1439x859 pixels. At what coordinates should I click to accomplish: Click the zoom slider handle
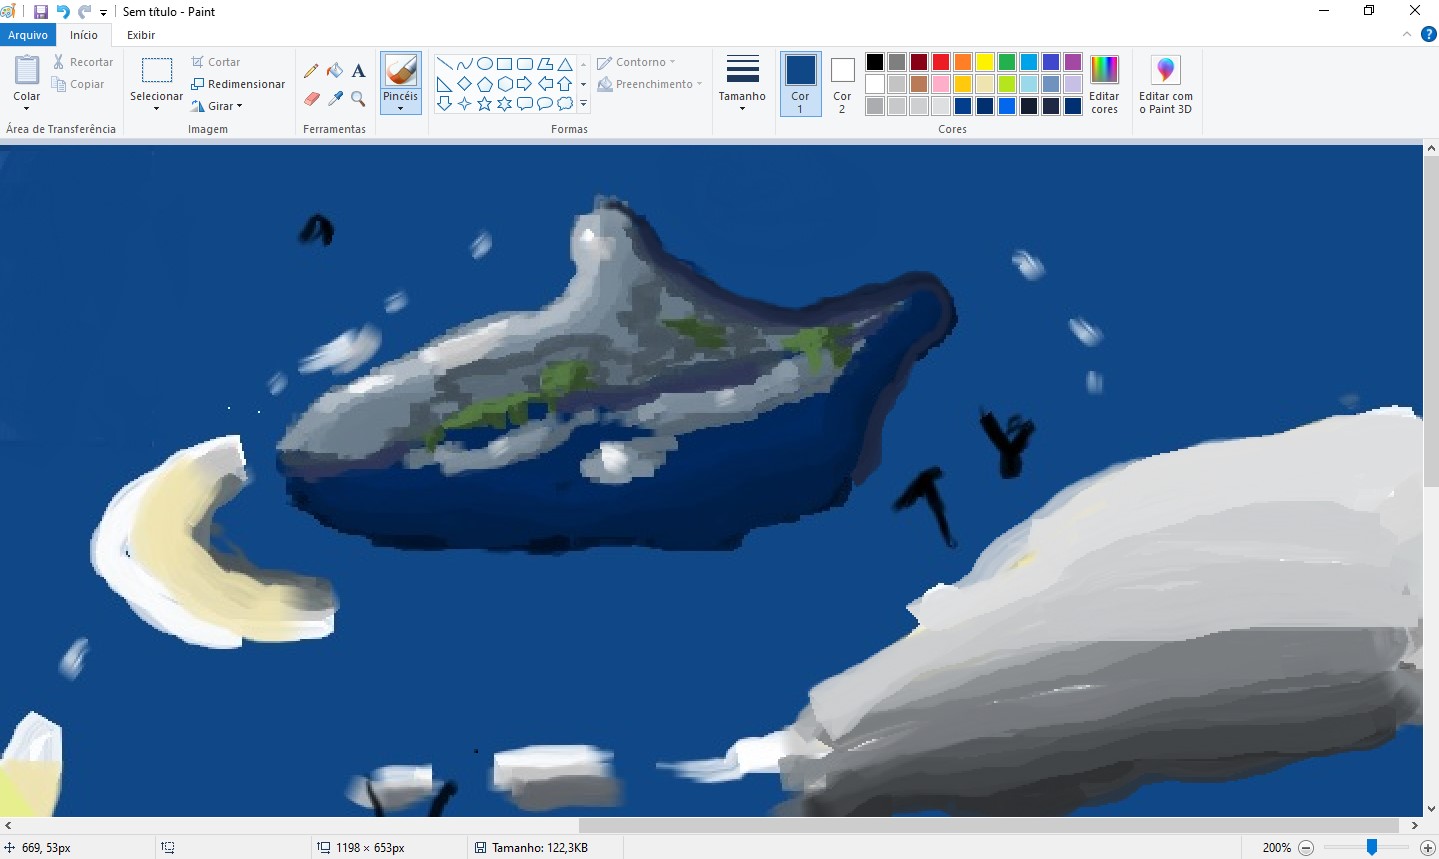click(x=1372, y=847)
